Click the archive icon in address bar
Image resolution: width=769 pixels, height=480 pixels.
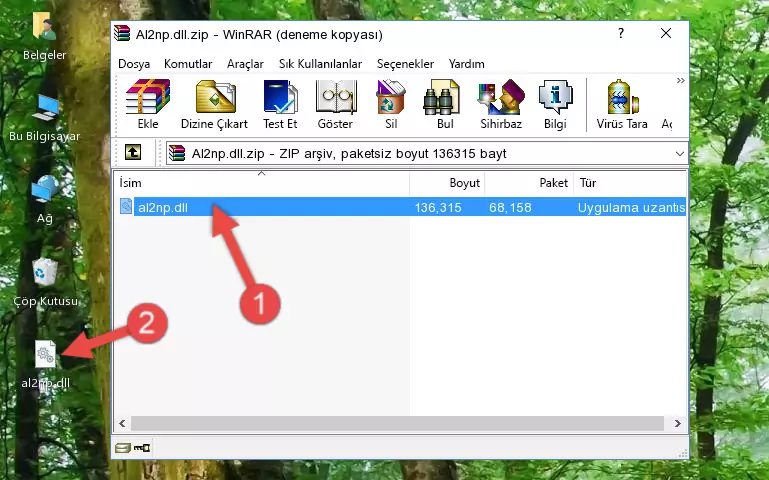click(177, 153)
